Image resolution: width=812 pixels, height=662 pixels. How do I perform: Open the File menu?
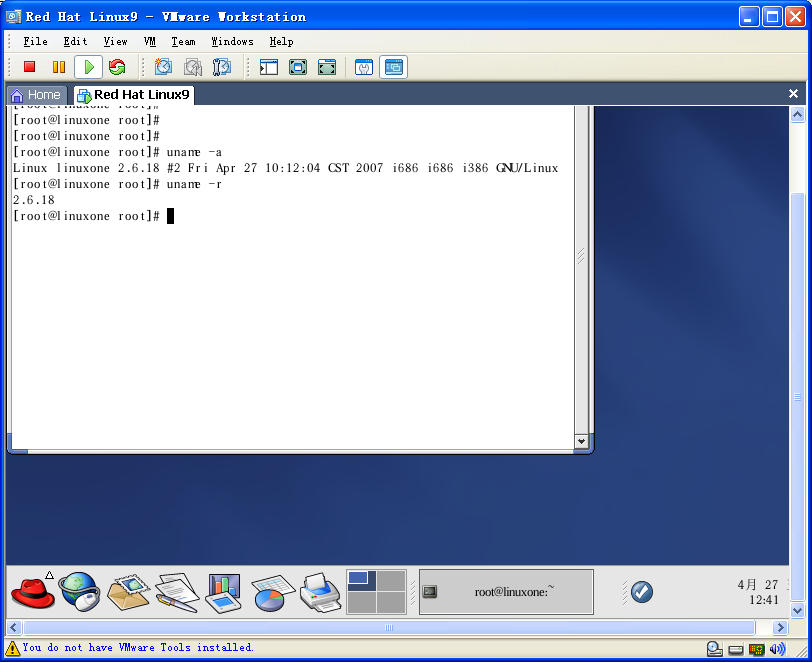click(35, 41)
